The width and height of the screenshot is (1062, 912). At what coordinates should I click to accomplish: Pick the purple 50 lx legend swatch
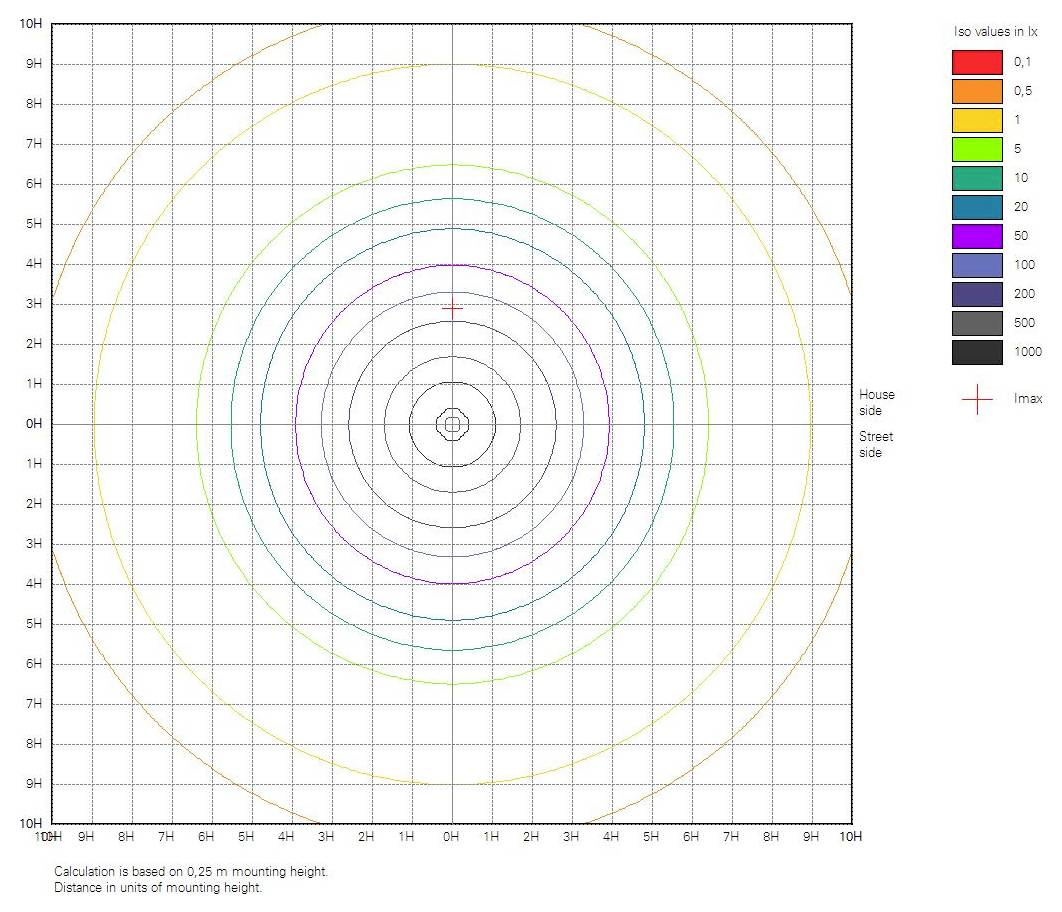(977, 236)
